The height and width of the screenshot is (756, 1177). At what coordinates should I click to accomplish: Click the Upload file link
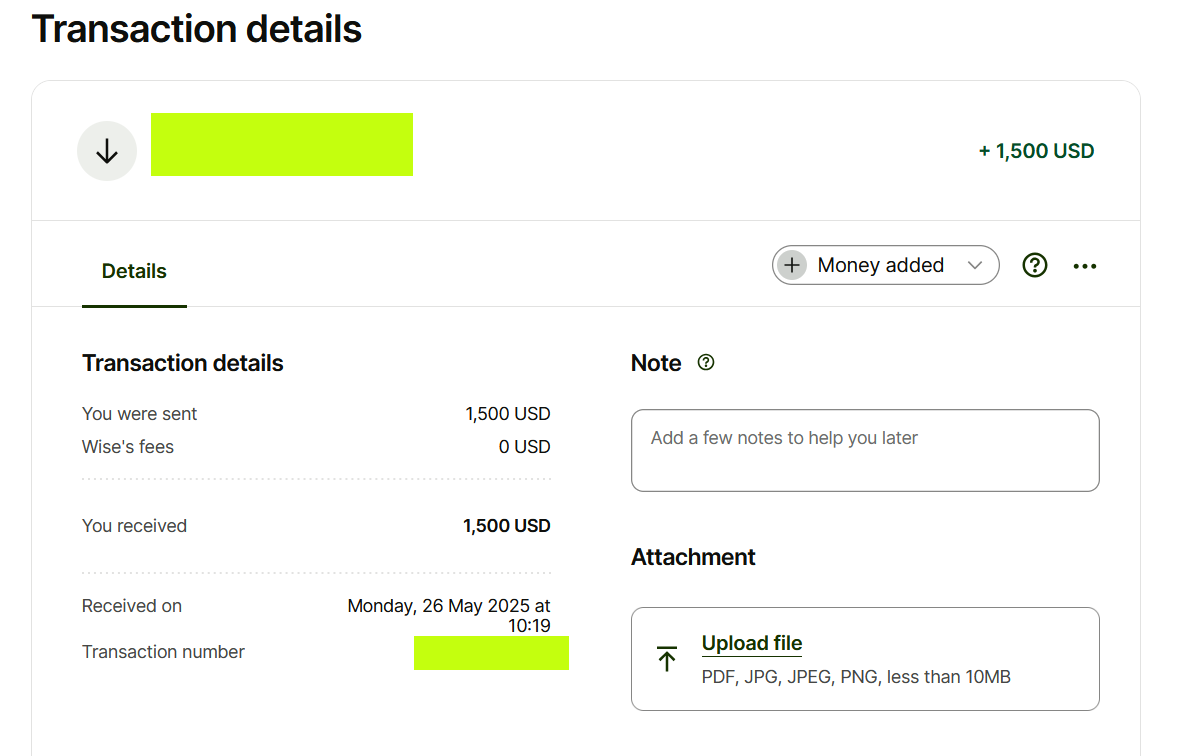[752, 643]
